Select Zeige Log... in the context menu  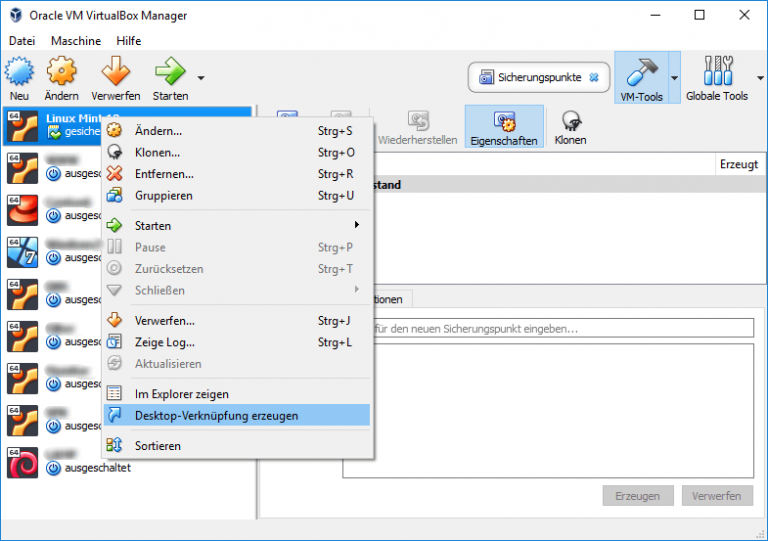(238, 342)
